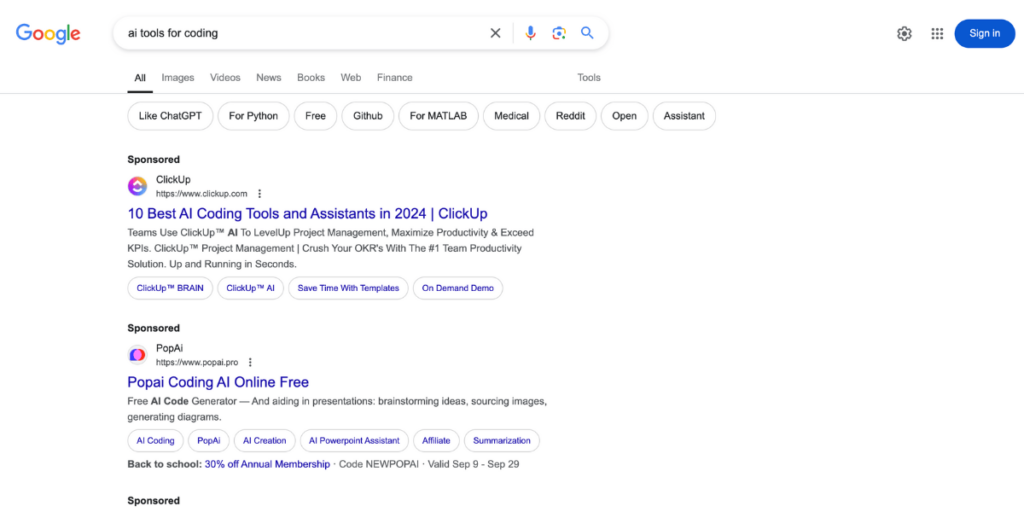Viewport: 1024px width, 512px height.
Task: Click the Sign in button
Action: tap(984, 33)
